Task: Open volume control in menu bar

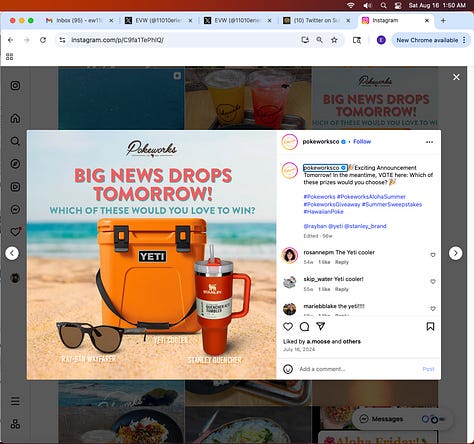Action: point(367,5)
